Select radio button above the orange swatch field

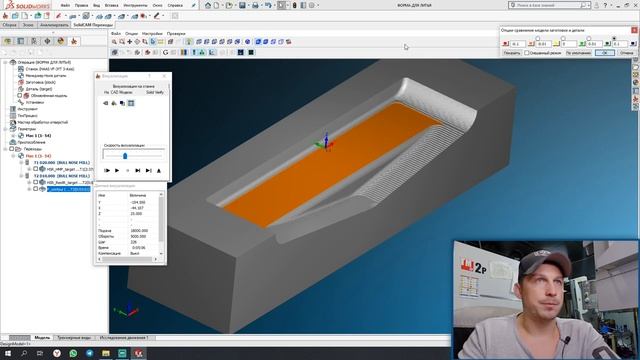click(538, 38)
